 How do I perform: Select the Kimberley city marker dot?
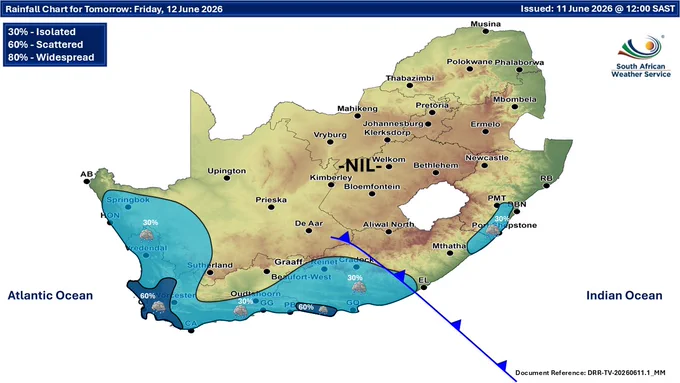click(331, 185)
